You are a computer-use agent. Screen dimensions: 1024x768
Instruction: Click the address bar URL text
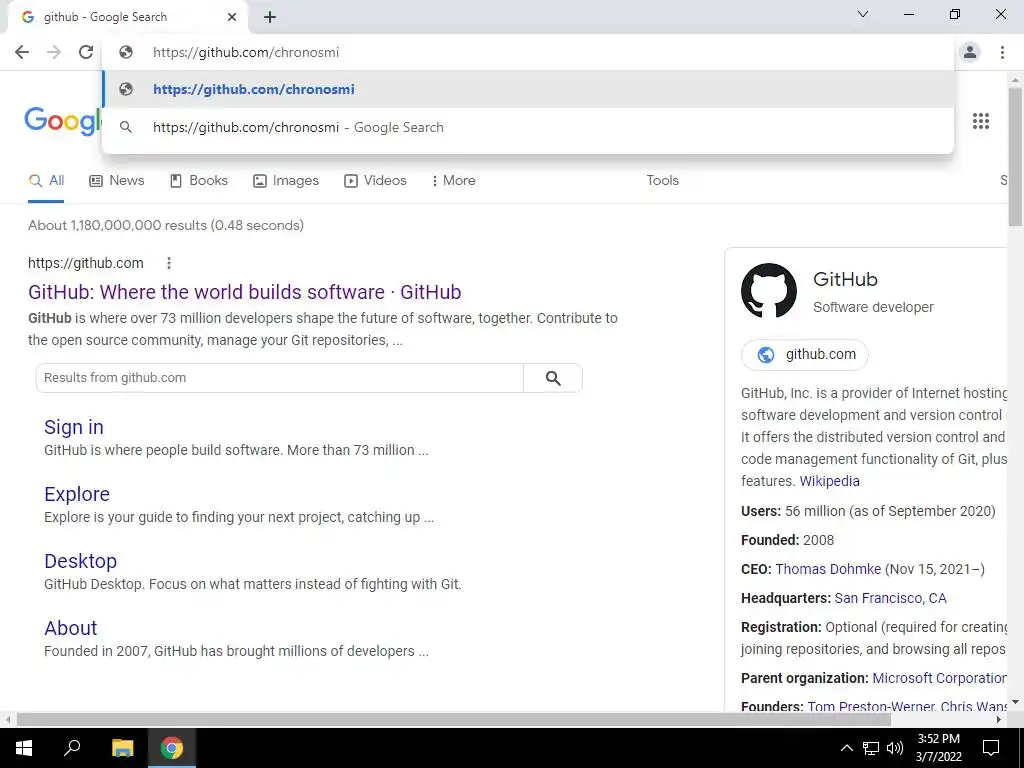(246, 52)
